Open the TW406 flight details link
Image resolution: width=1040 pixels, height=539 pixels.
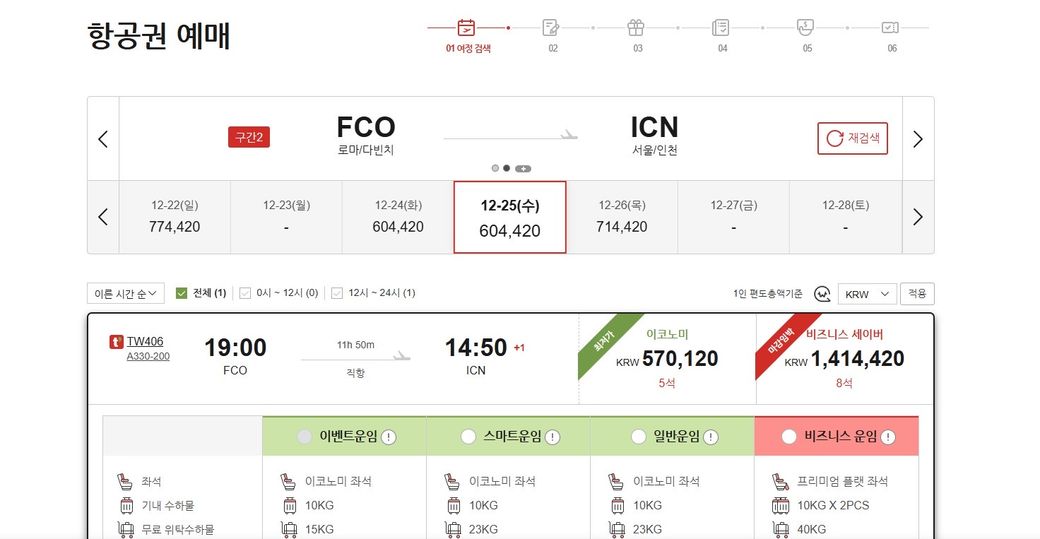pyautogui.click(x=144, y=342)
